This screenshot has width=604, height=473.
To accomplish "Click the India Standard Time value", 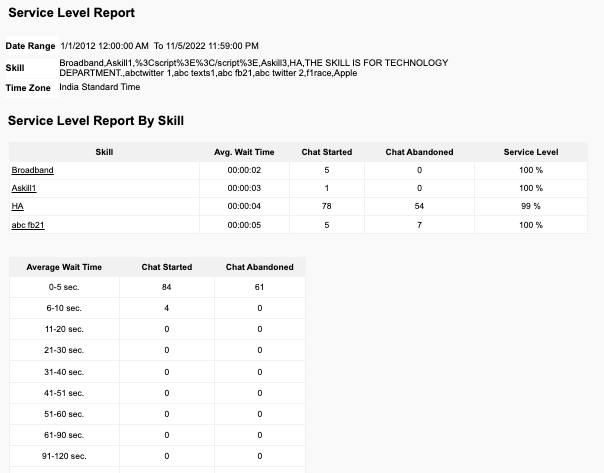I will pos(100,88).
